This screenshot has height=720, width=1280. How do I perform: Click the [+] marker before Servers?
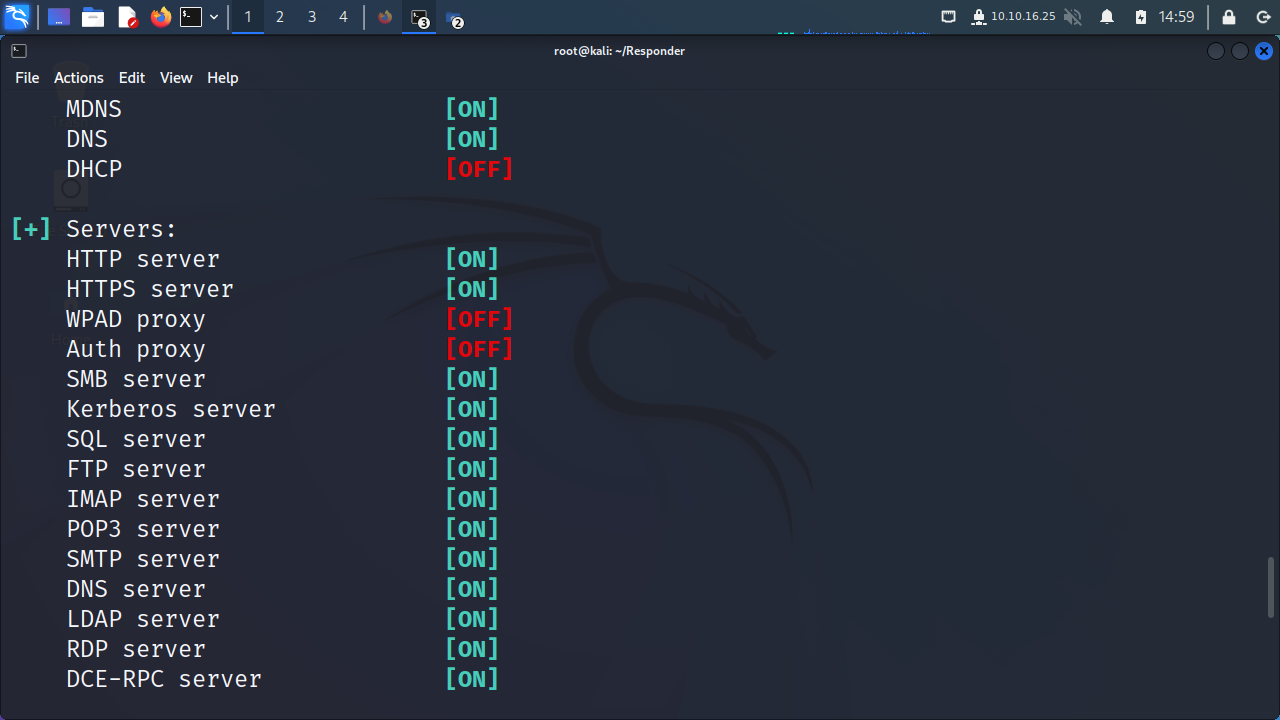coord(31,229)
